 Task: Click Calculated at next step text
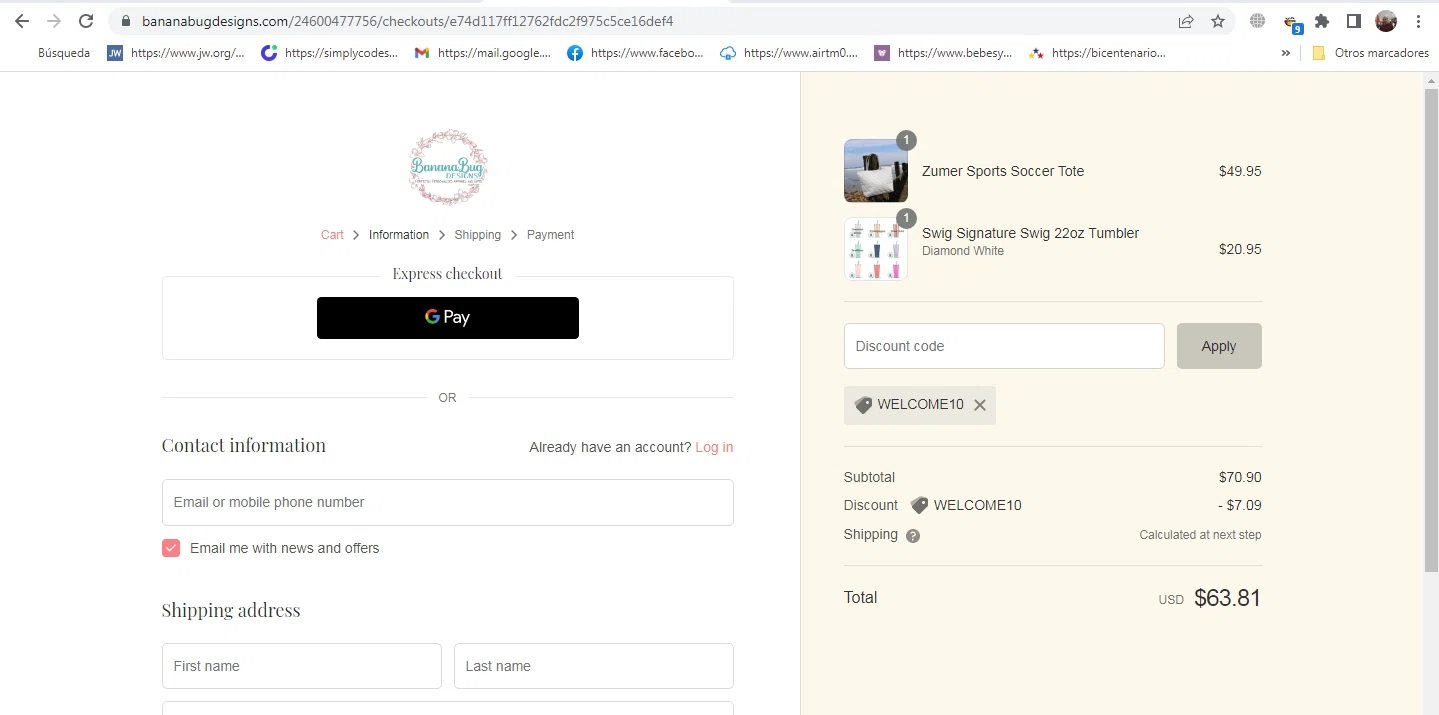(1200, 535)
